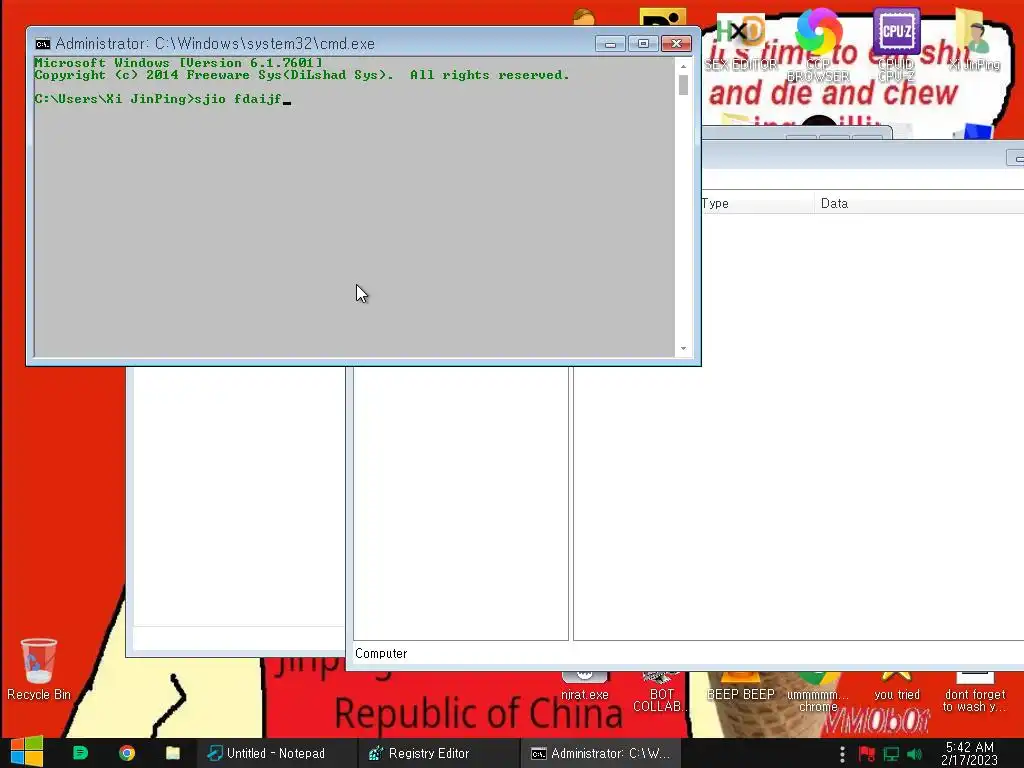
Task: Click the network monitor tray icon
Action: click(891, 754)
